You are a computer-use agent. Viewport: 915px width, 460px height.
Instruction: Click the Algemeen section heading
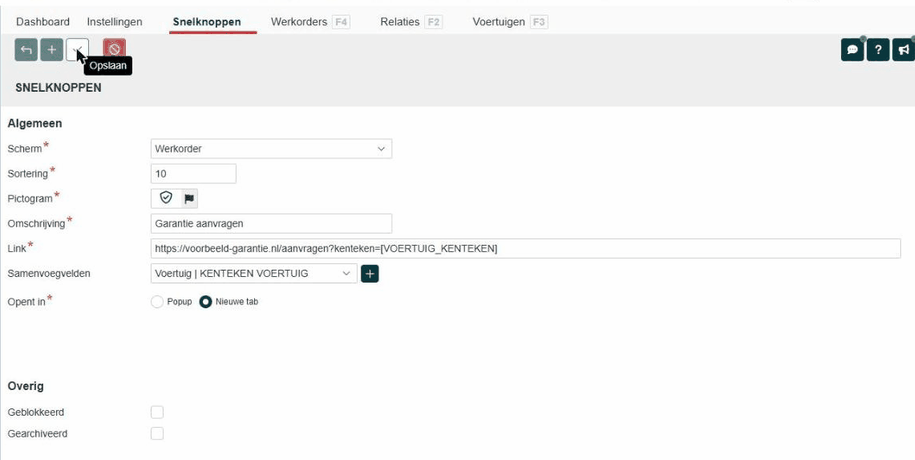(x=35, y=124)
